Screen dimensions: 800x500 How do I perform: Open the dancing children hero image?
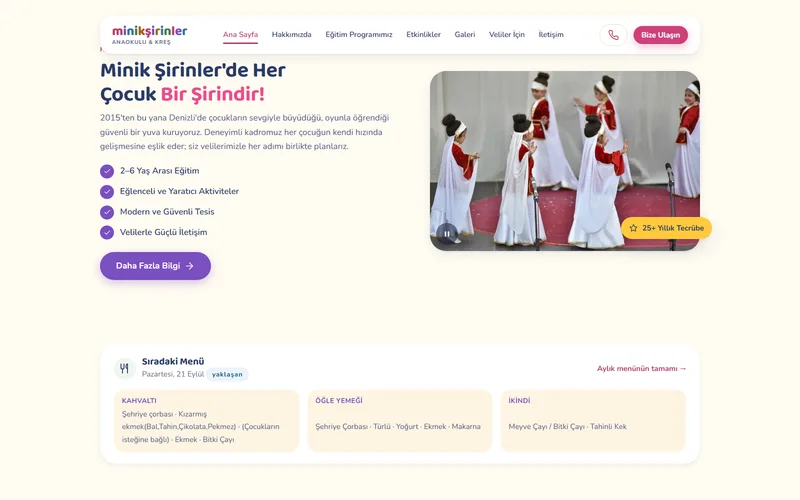[565, 161]
